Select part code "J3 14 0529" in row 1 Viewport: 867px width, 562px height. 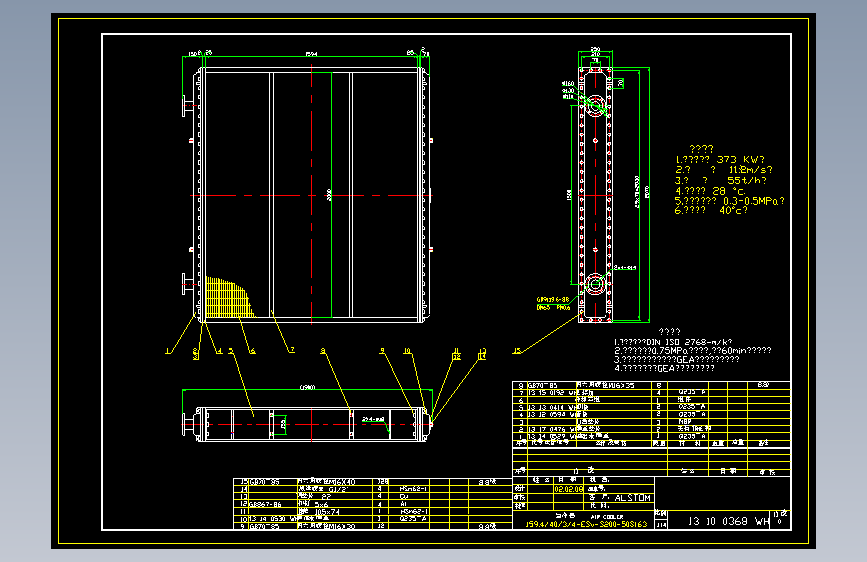[548, 436]
